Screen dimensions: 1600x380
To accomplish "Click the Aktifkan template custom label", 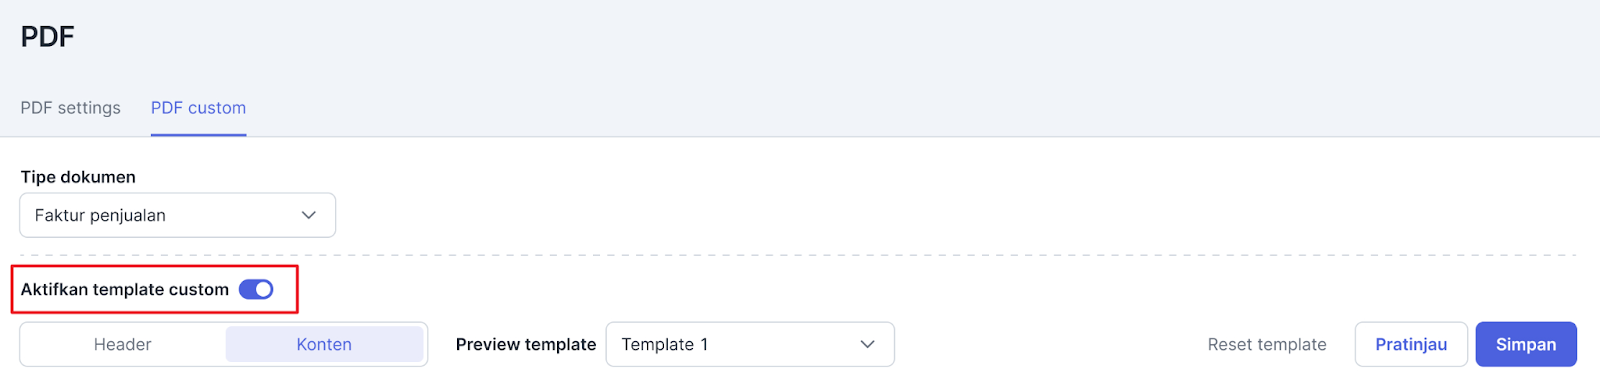I will (125, 290).
